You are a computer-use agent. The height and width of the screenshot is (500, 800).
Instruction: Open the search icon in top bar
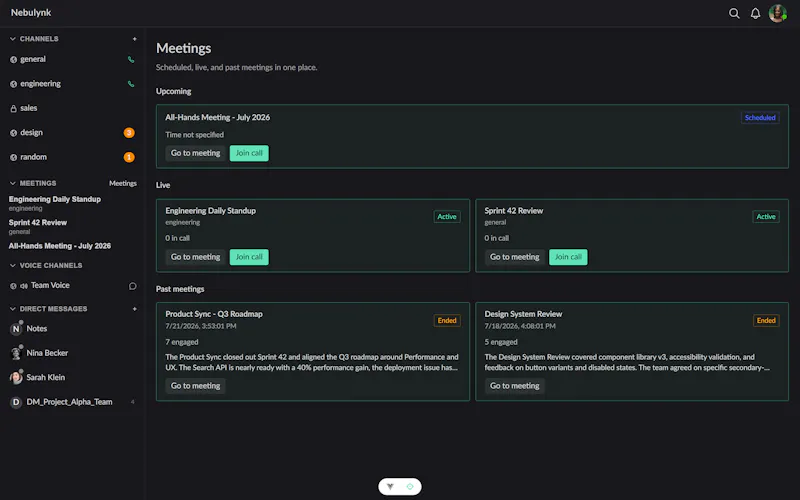[x=734, y=13]
